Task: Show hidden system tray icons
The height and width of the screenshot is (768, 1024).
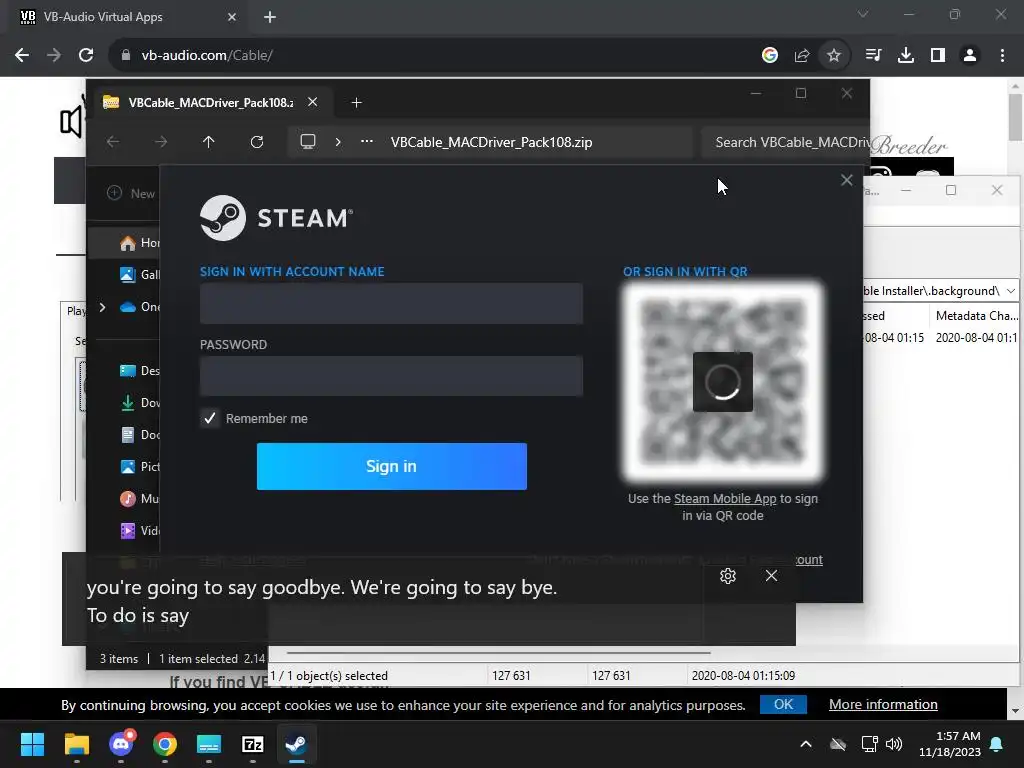Action: pyautogui.click(x=806, y=744)
